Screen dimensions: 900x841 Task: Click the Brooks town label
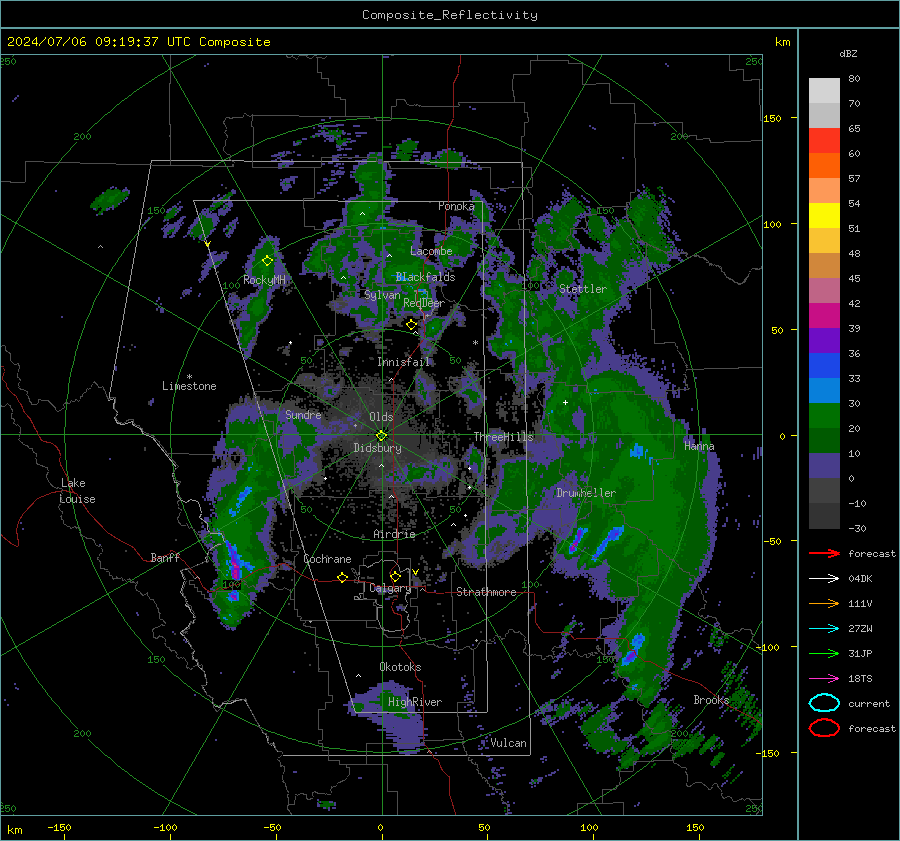[711, 700]
